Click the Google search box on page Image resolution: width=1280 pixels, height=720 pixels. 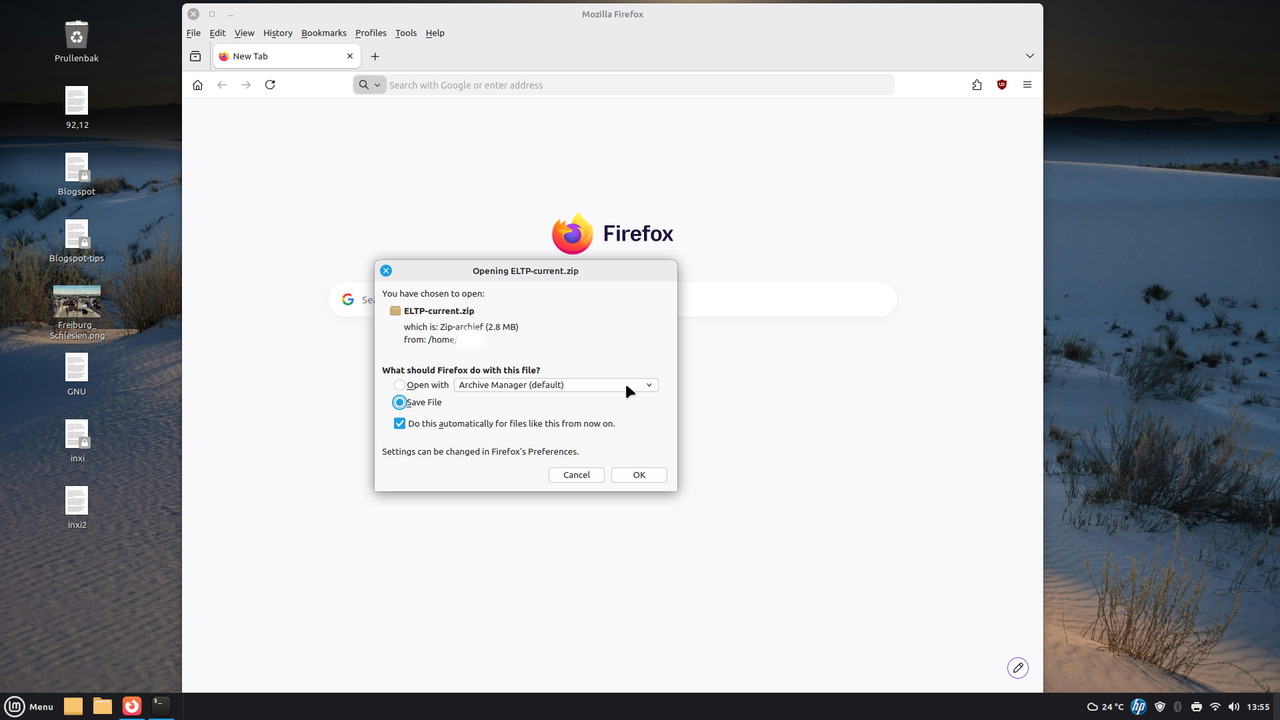(x=612, y=299)
